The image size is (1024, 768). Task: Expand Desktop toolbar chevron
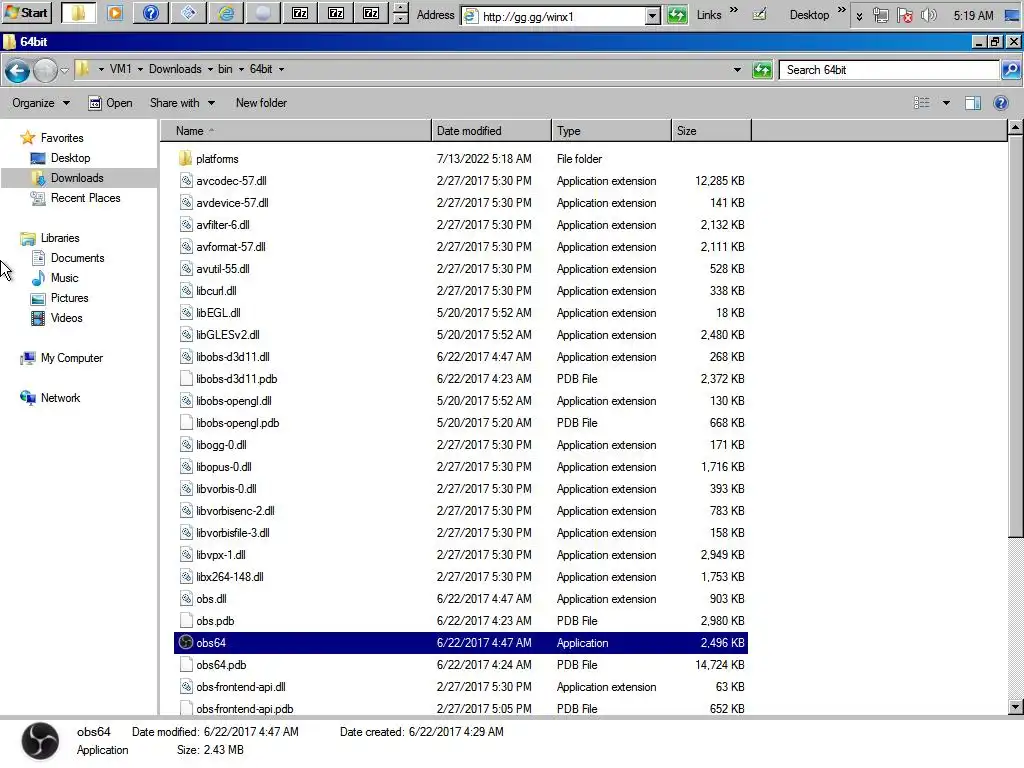coord(842,10)
